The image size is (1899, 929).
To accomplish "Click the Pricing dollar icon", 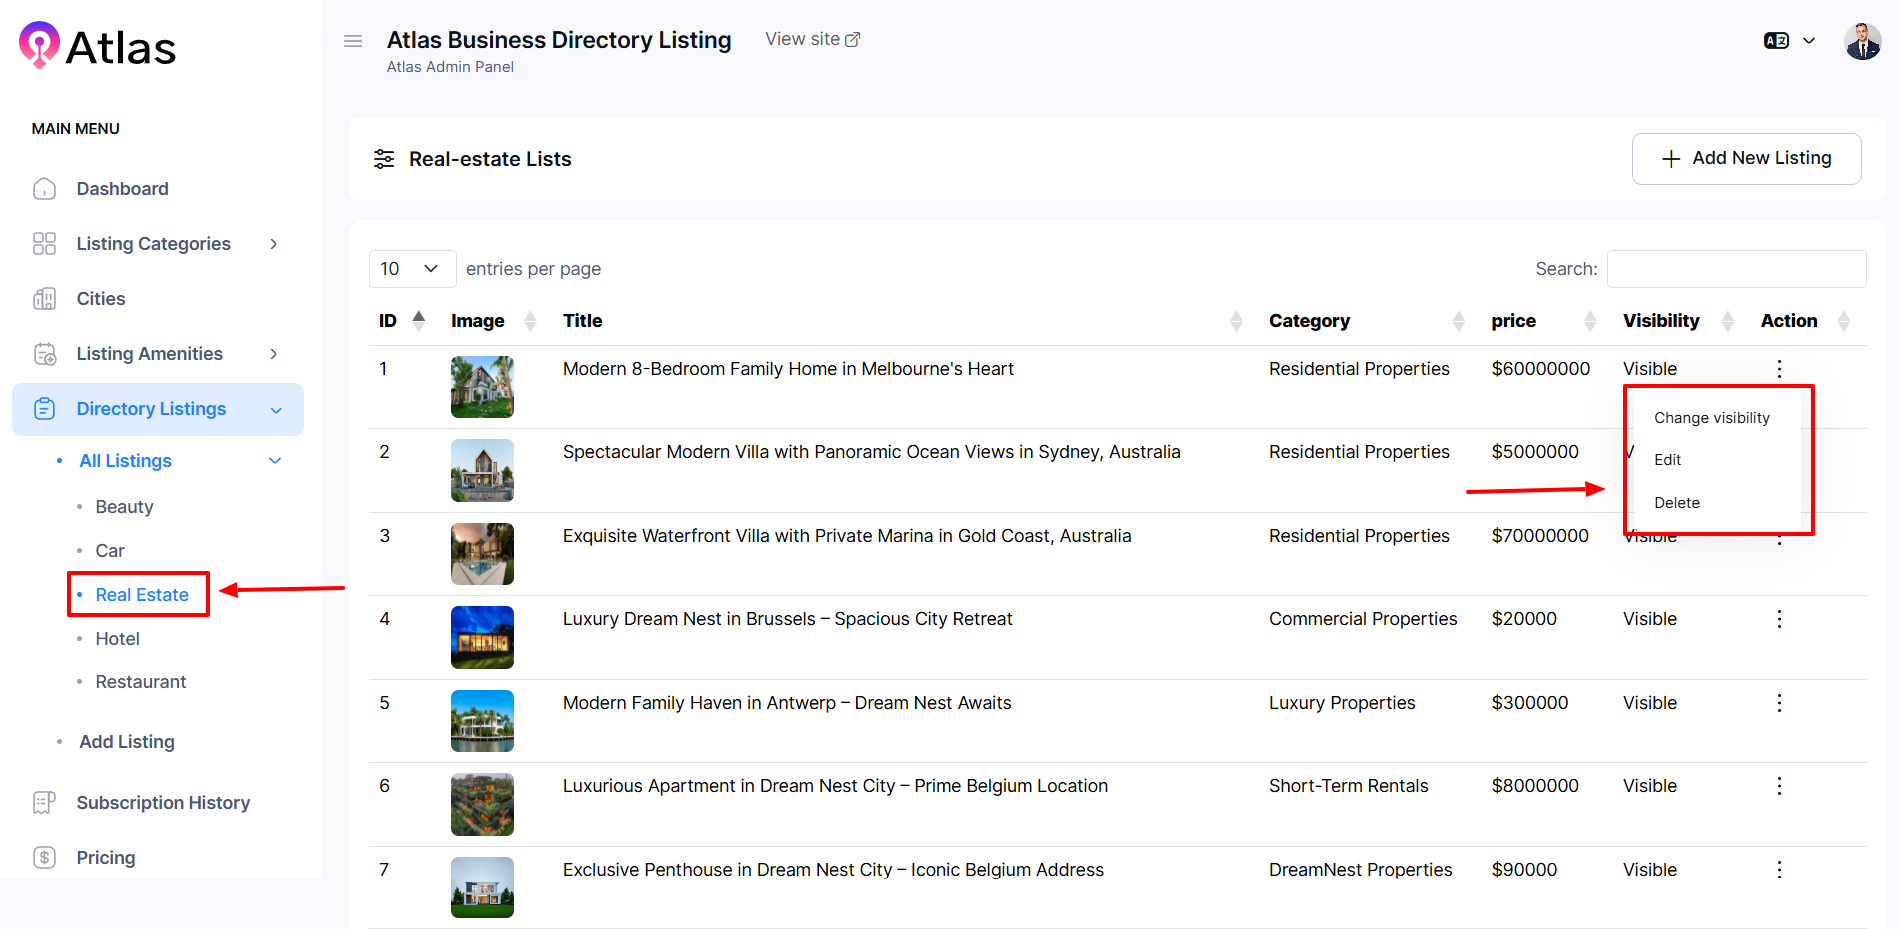I will (44, 858).
